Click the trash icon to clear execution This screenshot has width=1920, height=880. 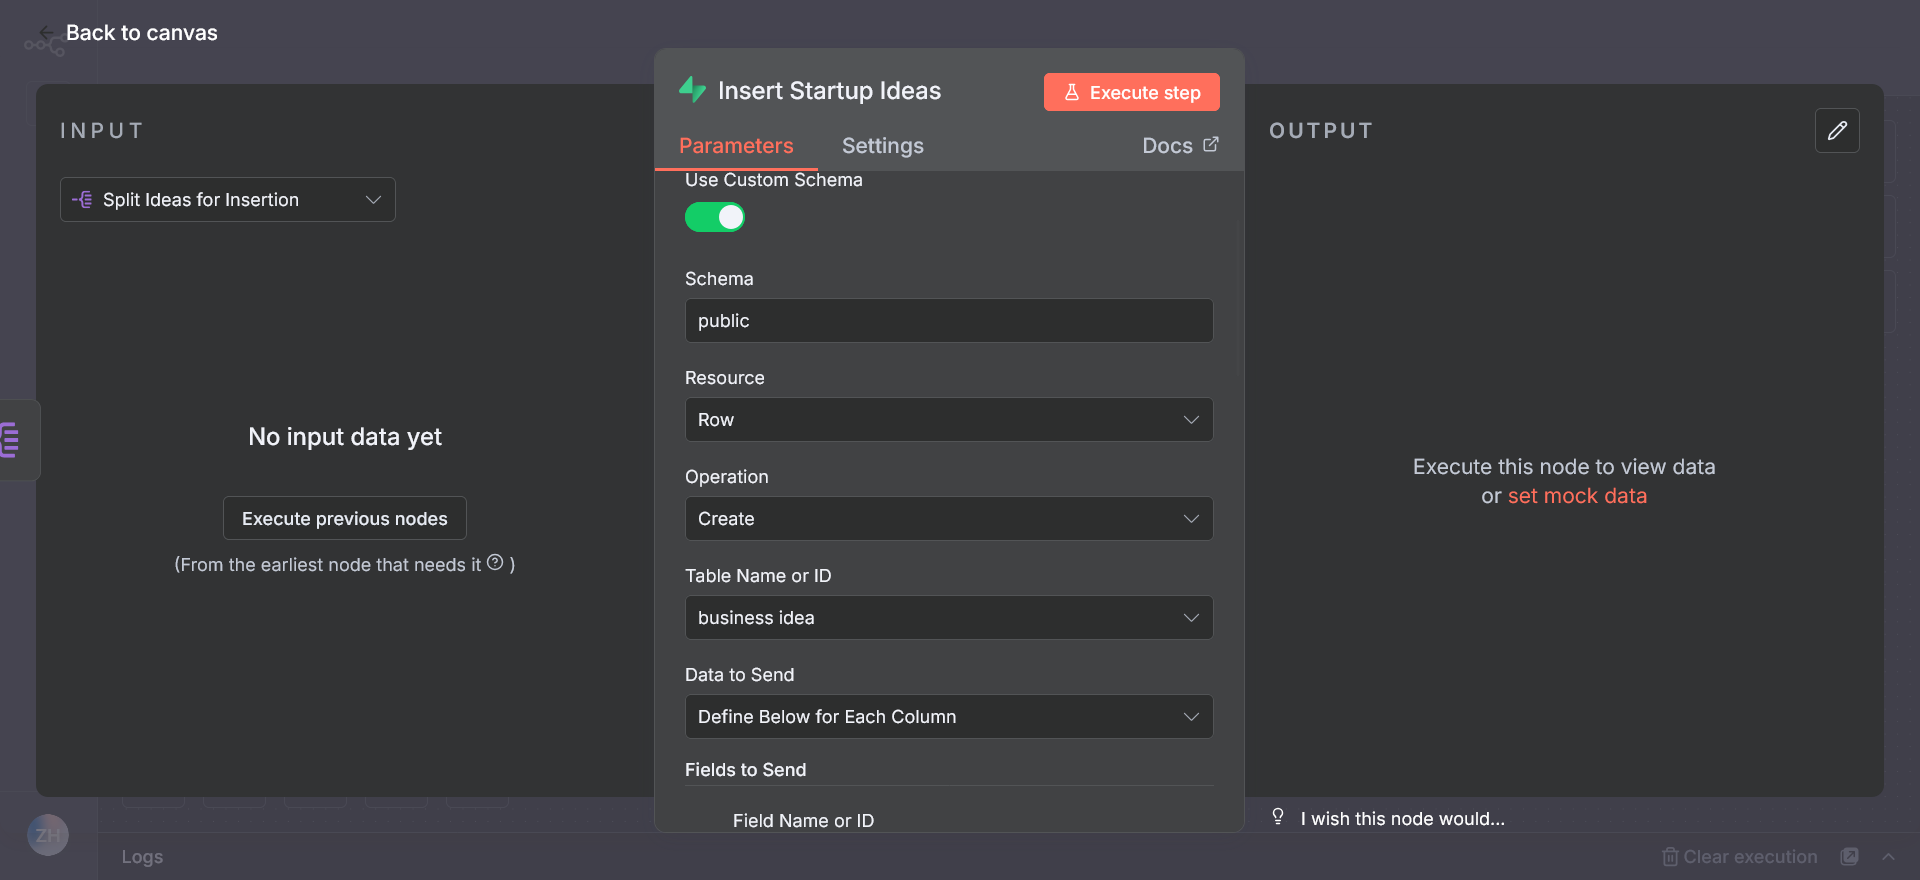coord(1669,857)
